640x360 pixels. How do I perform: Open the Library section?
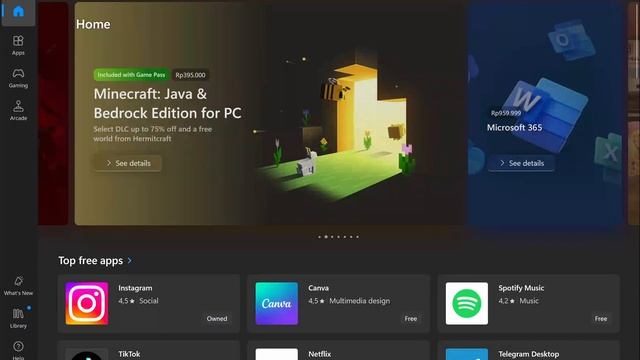coord(18,318)
